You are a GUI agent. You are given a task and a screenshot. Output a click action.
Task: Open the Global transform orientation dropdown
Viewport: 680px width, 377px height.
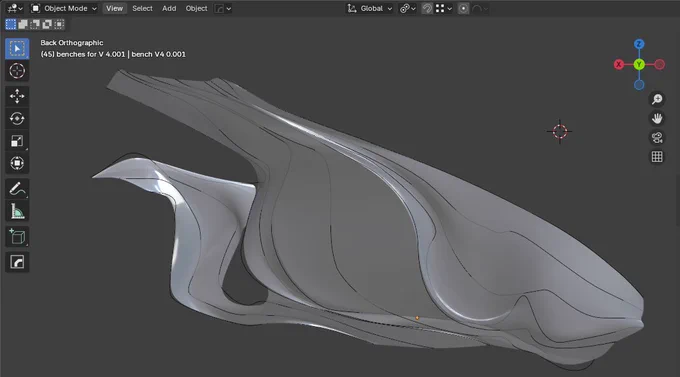click(370, 8)
